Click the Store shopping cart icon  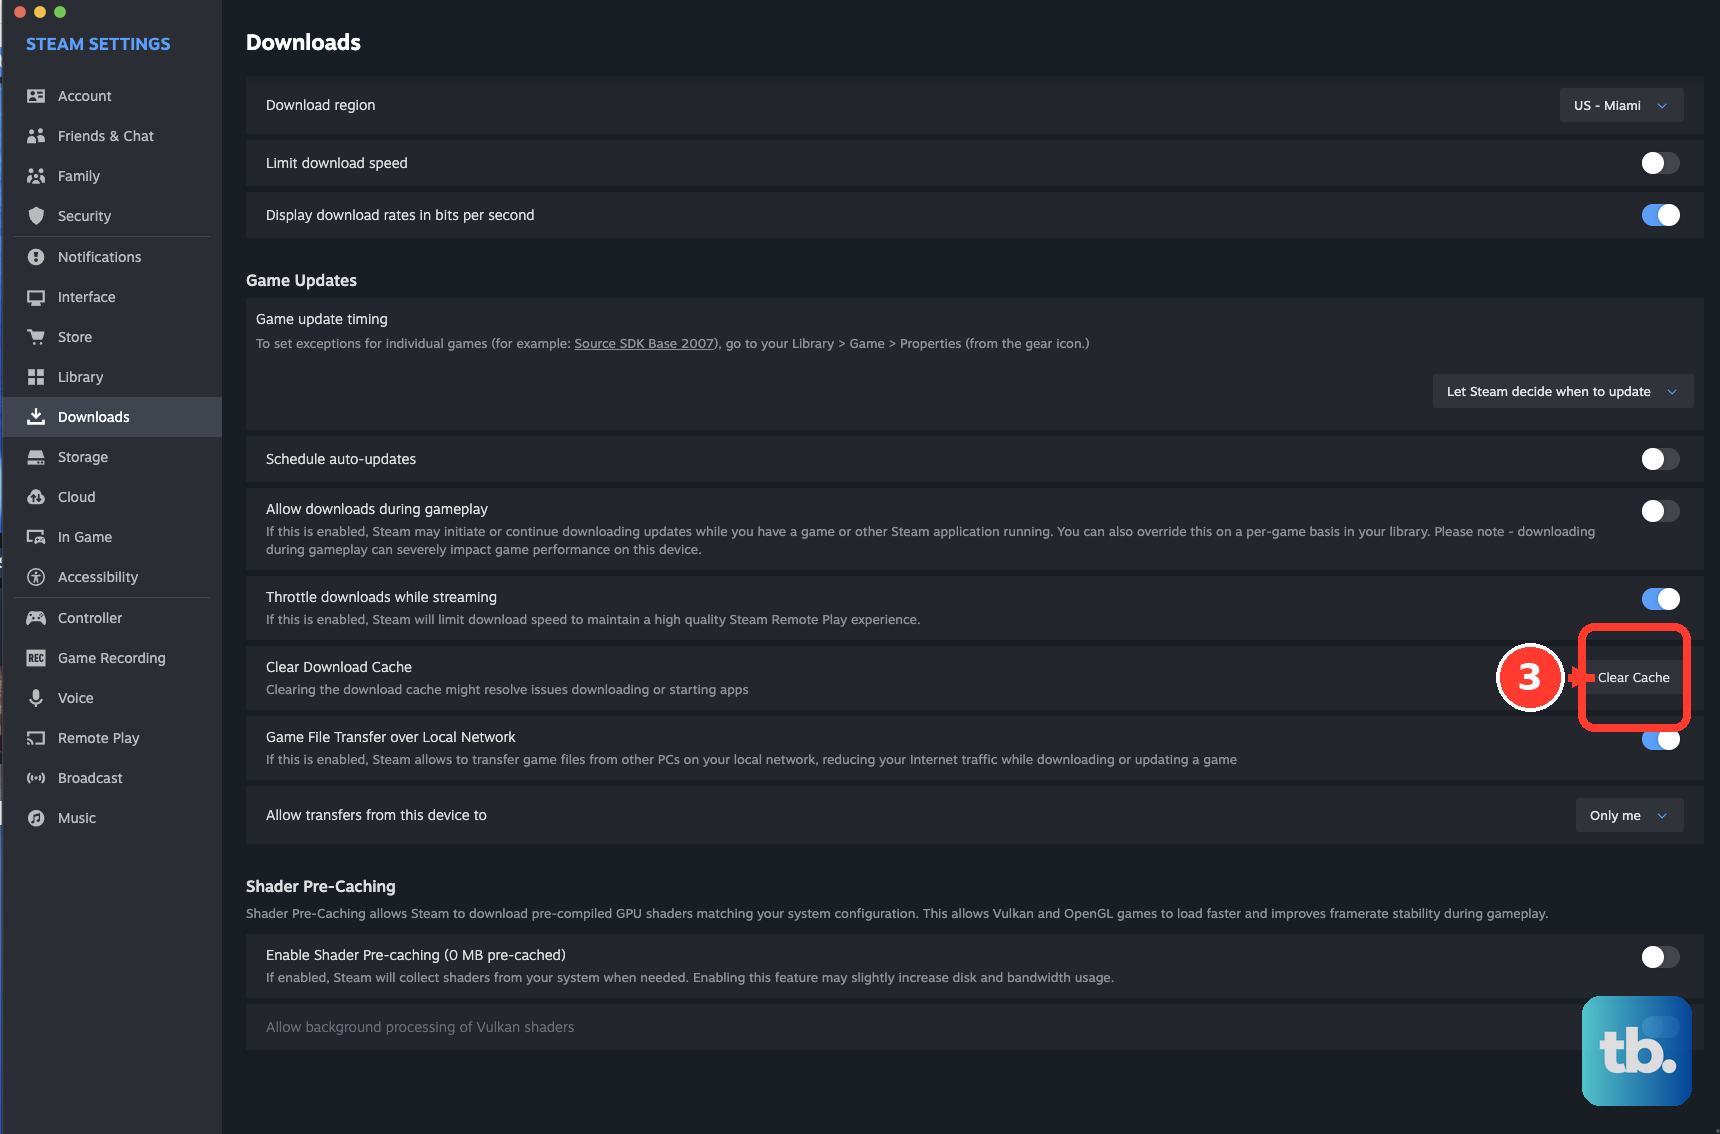click(36, 337)
